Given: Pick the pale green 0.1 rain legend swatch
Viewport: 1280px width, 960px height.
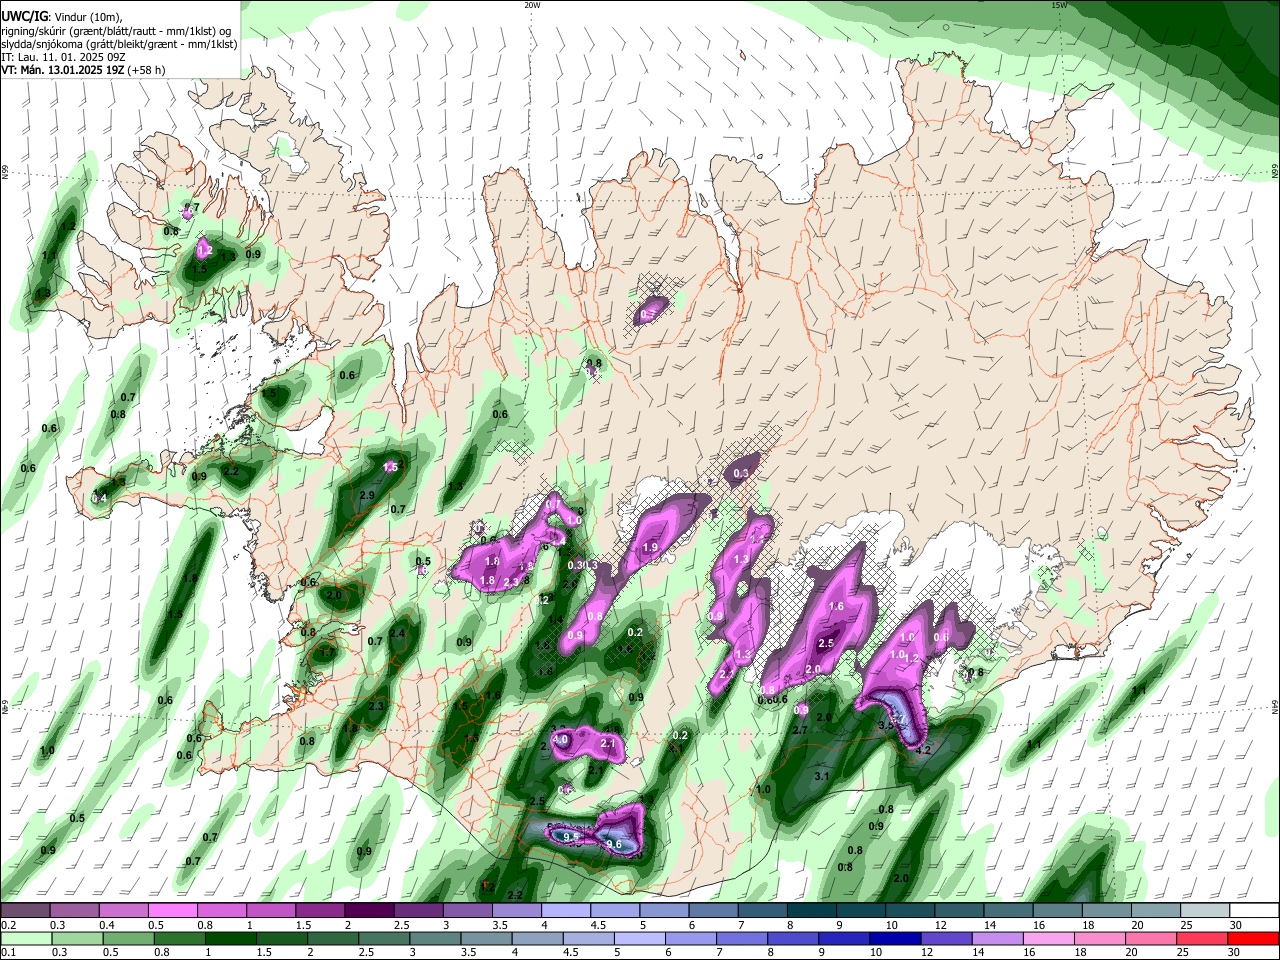Looking at the screenshot, I should (x=27, y=938).
